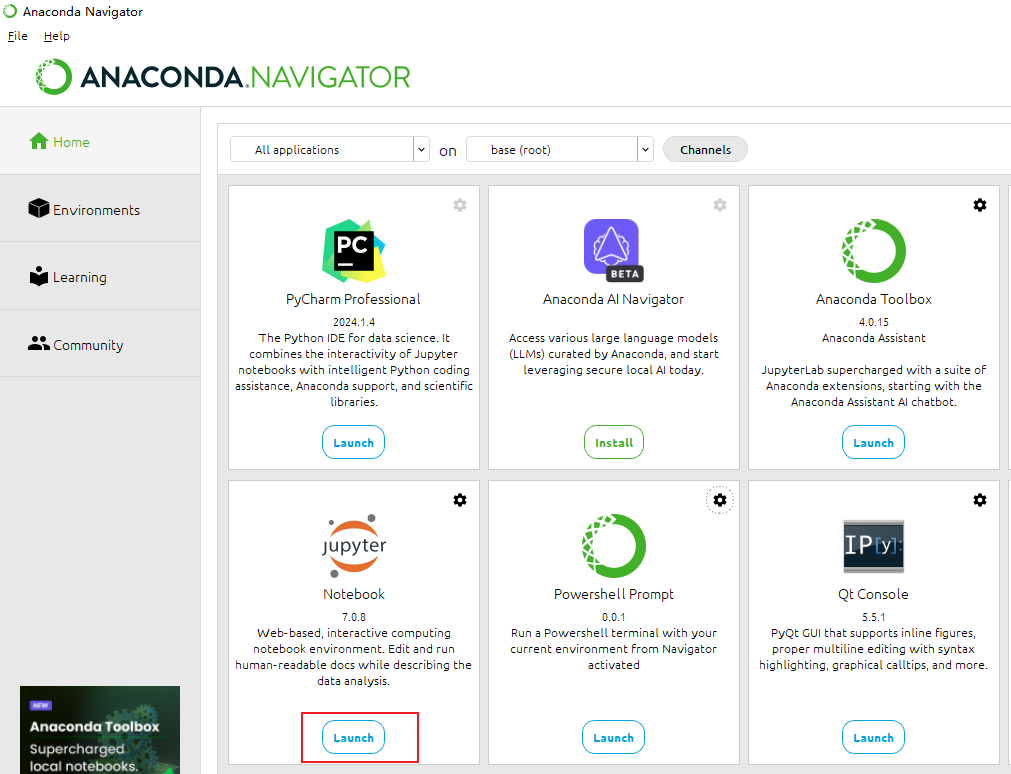Viewport: 1011px width, 774px height.
Task: Click the Home house icon in sidebar
Action: pos(39,141)
